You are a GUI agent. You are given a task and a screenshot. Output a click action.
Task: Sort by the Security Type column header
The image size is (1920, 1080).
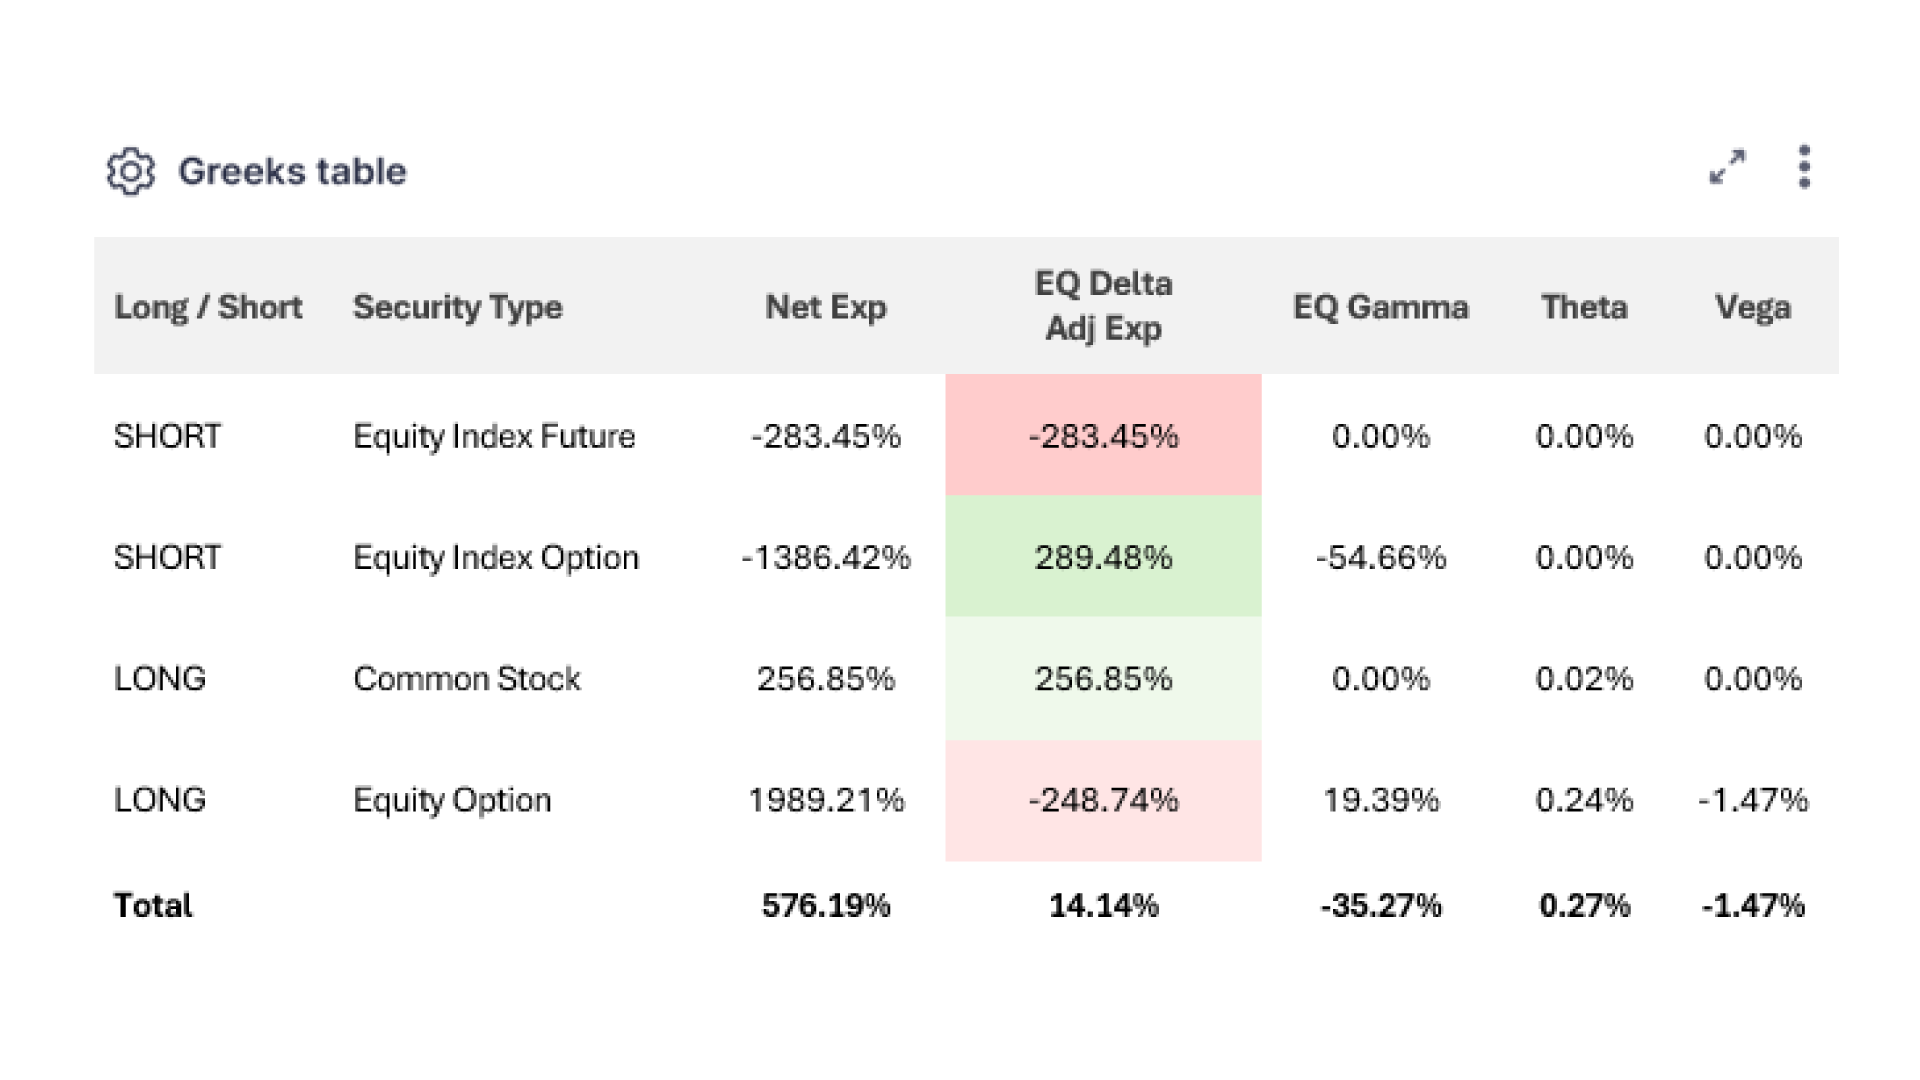[457, 307]
